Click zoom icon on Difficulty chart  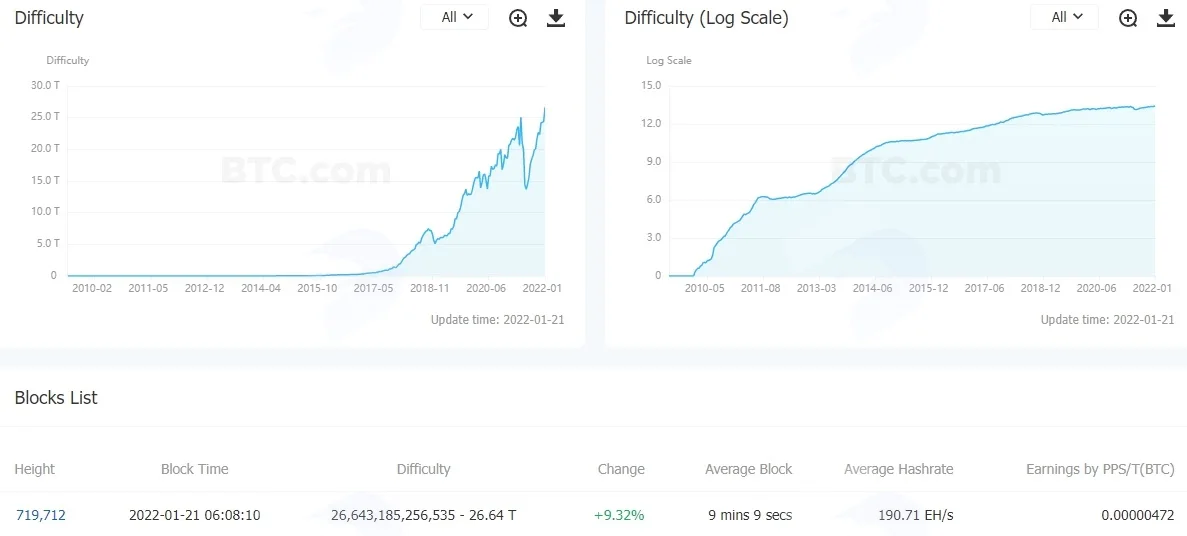pos(518,18)
